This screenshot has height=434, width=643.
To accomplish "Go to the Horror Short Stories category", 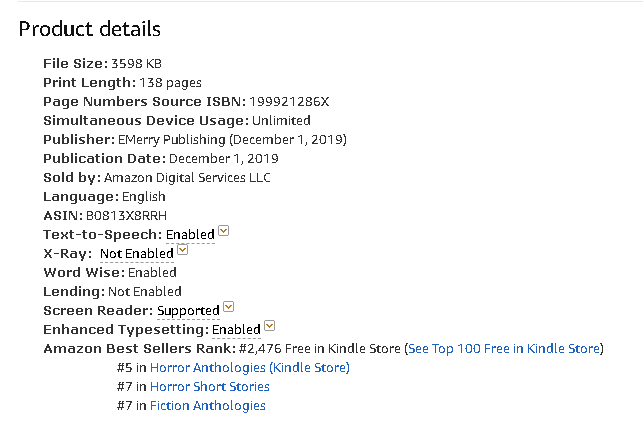I will point(209,386).
